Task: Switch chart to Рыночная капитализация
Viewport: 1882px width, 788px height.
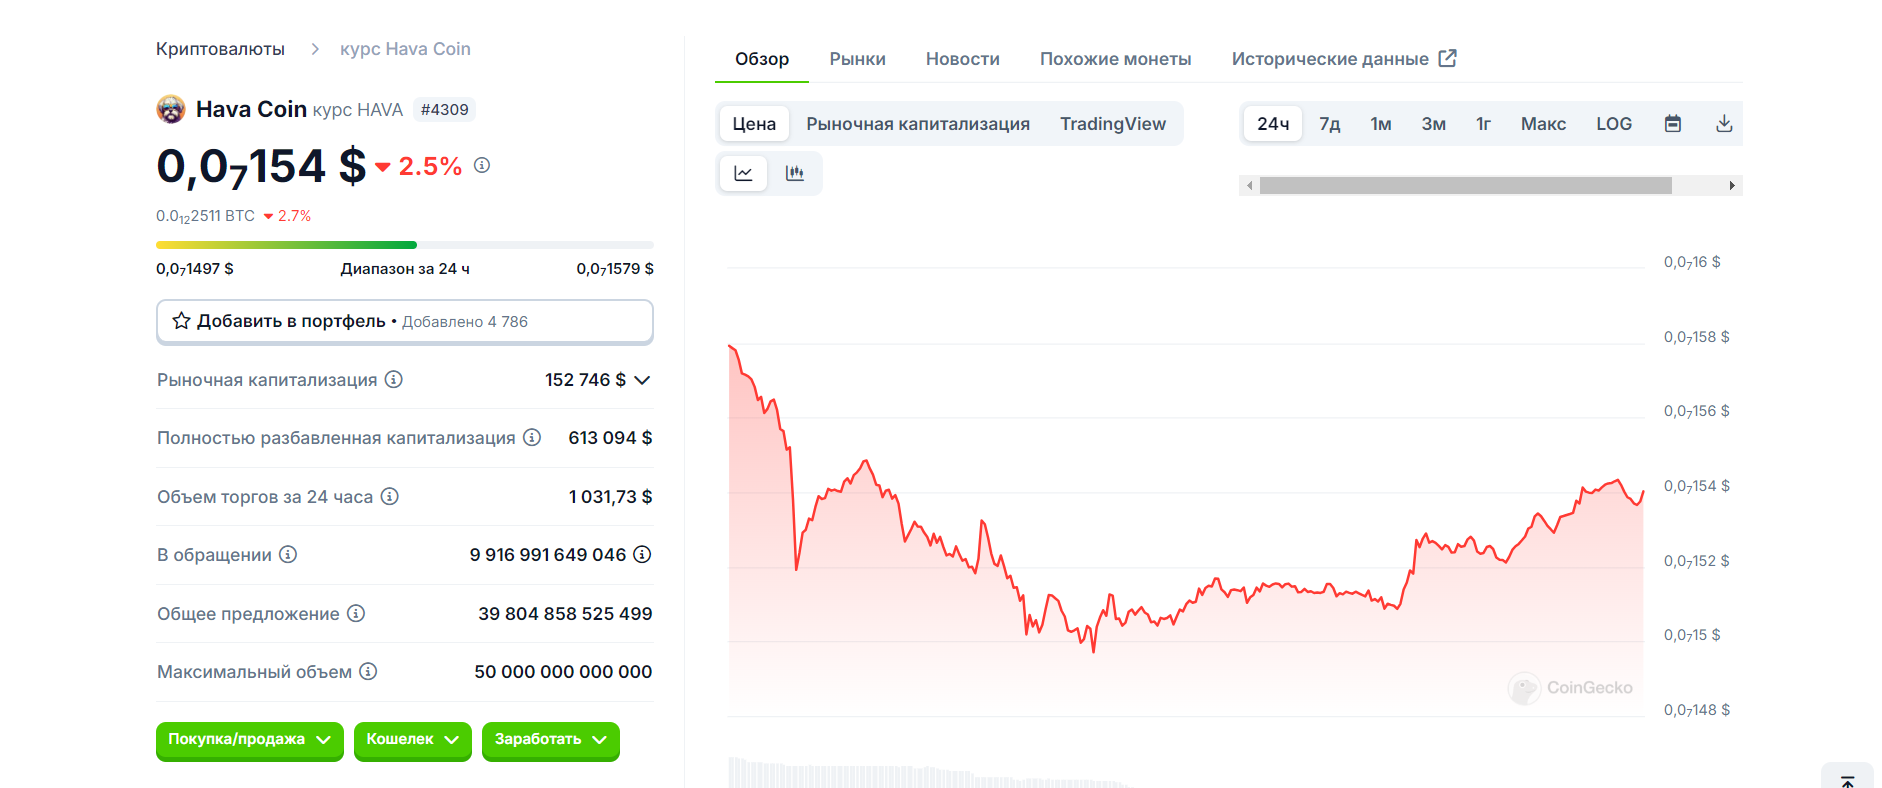Action: pyautogui.click(x=917, y=124)
